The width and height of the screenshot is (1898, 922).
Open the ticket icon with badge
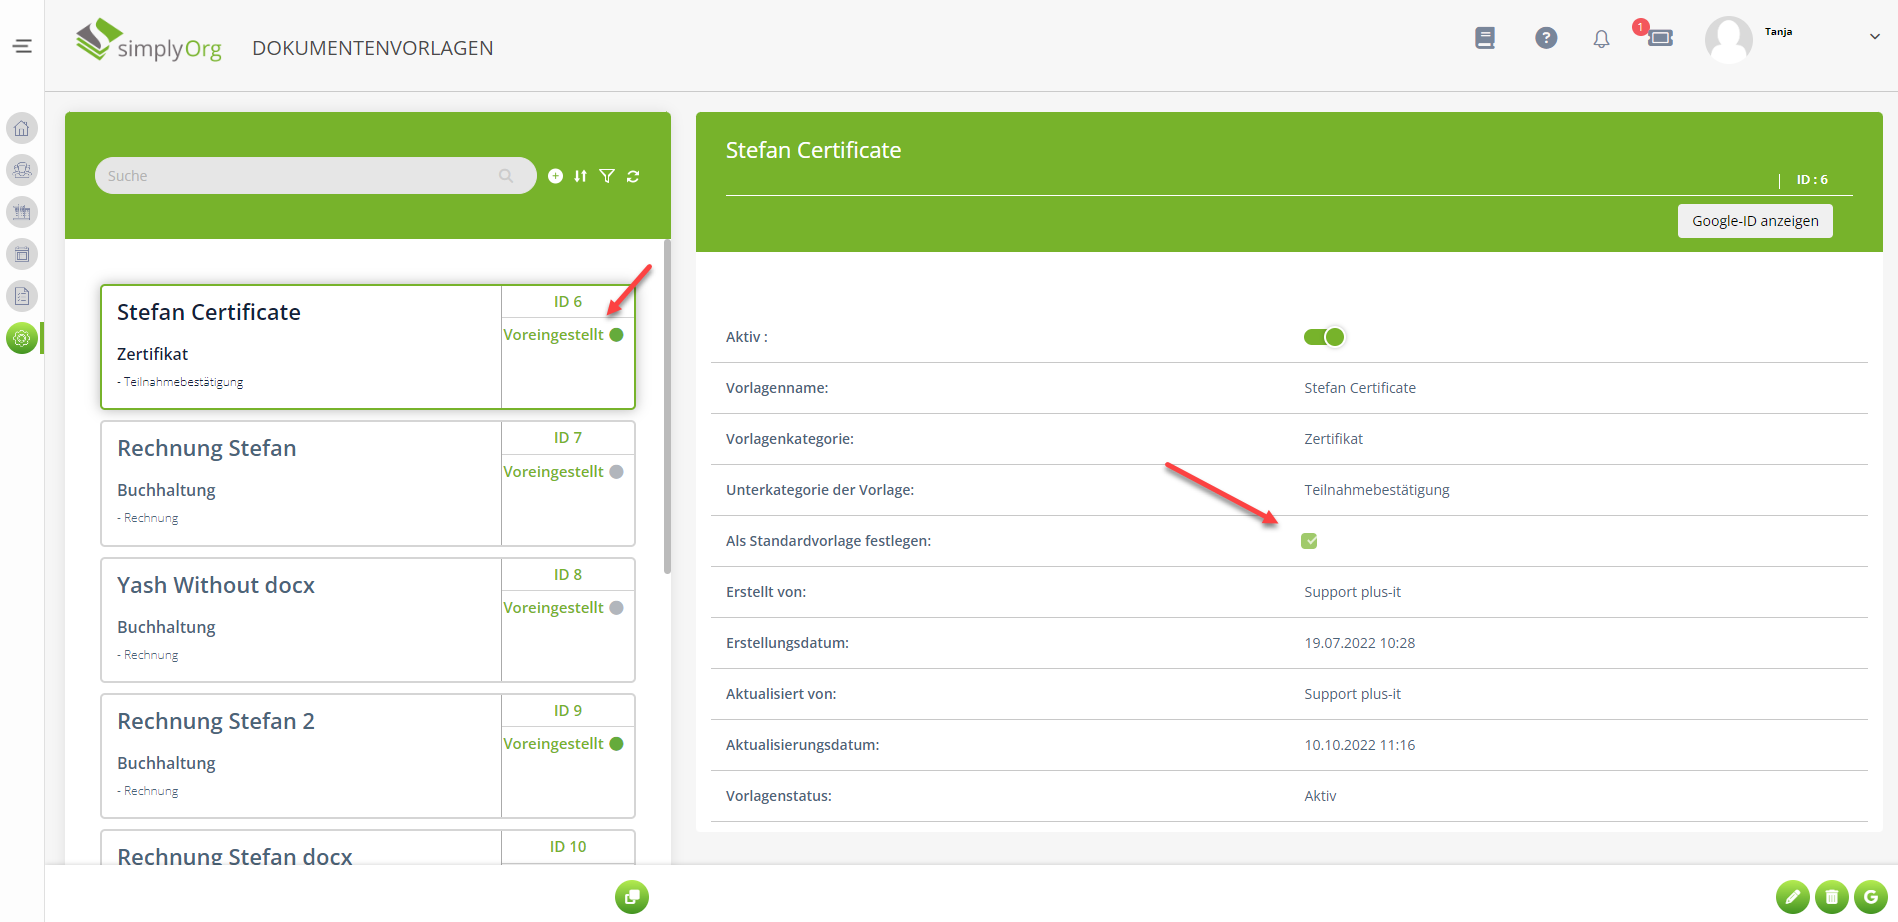(1660, 38)
